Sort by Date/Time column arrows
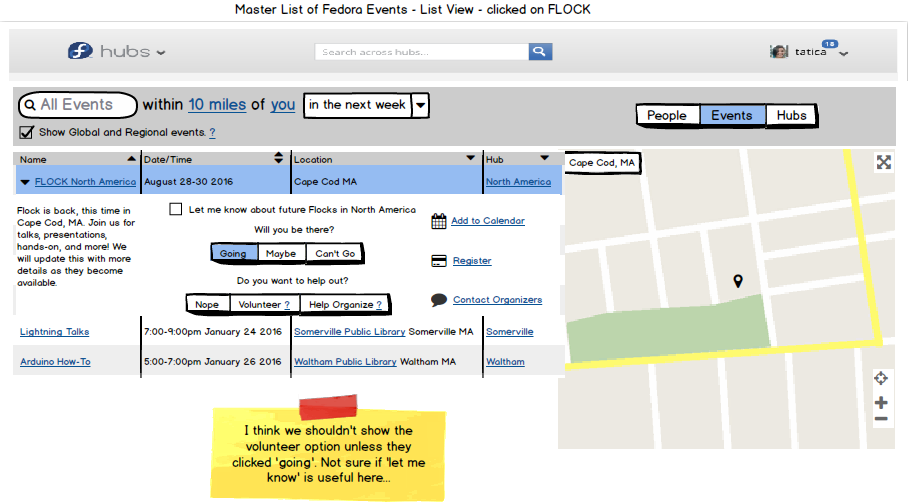908x502 pixels. point(279,157)
